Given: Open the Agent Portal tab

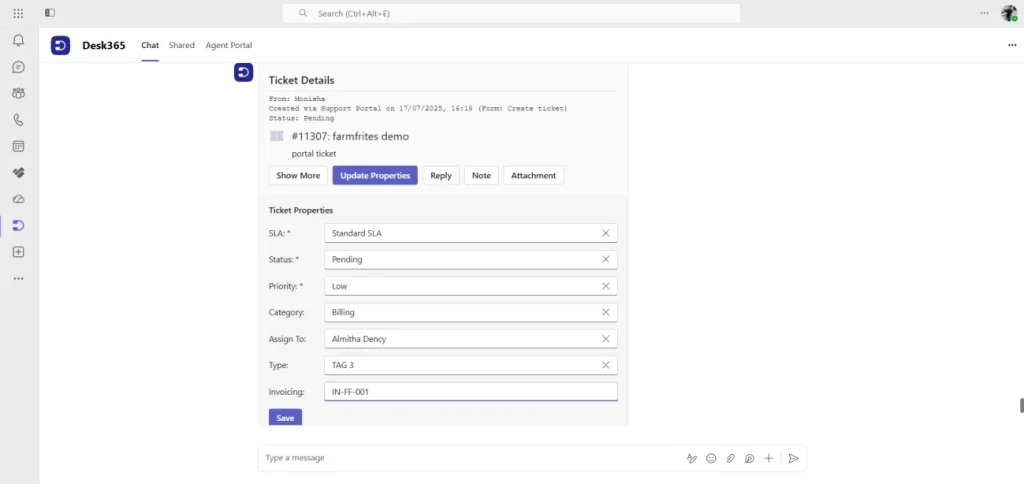Looking at the screenshot, I should pos(229,45).
